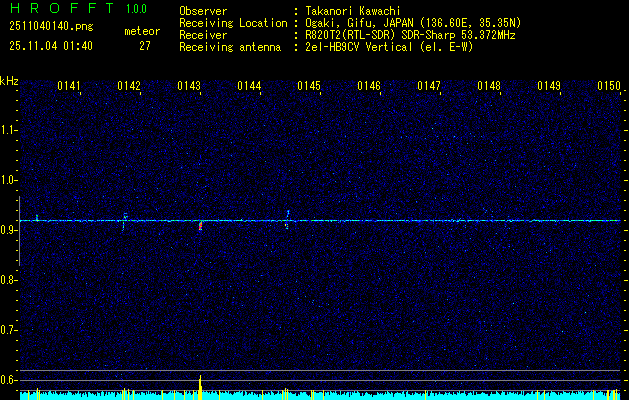Click the 0147 time label
Screen dimensions: 629x400
(x=429, y=86)
